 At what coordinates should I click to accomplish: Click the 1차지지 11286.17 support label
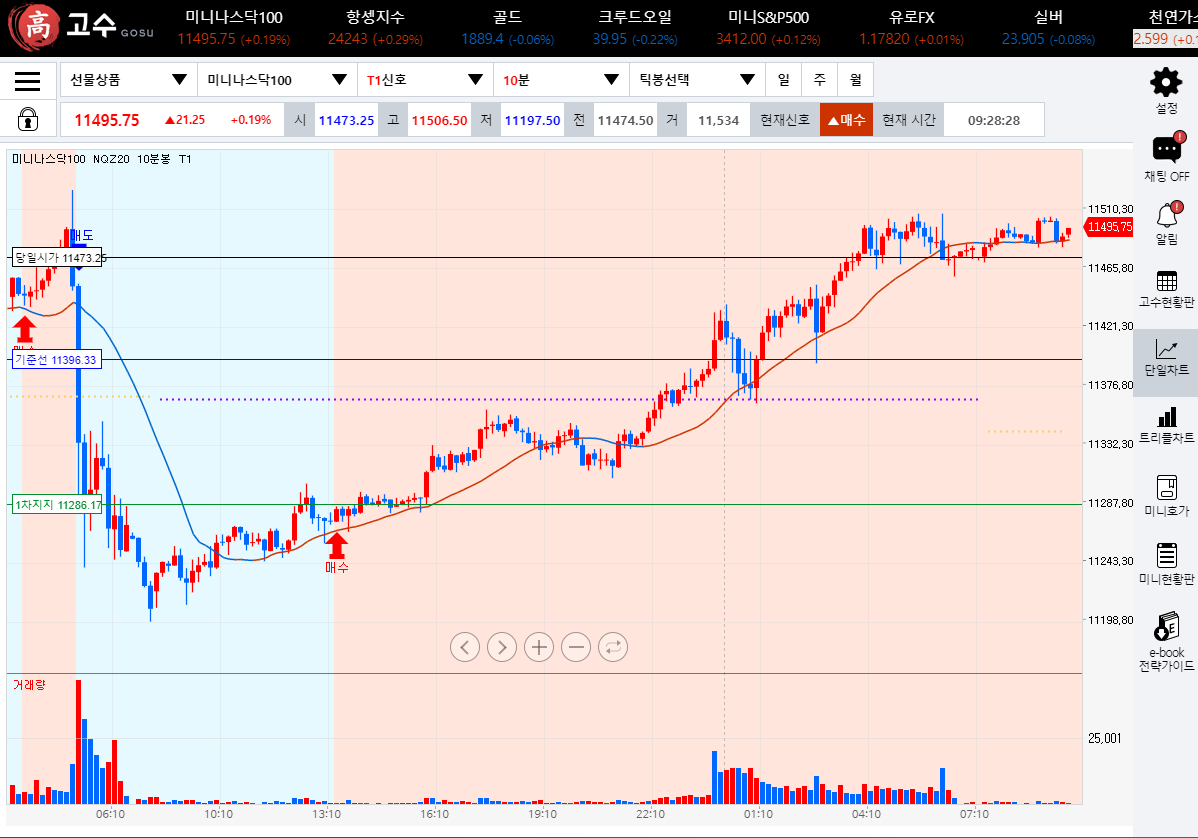click(57, 504)
